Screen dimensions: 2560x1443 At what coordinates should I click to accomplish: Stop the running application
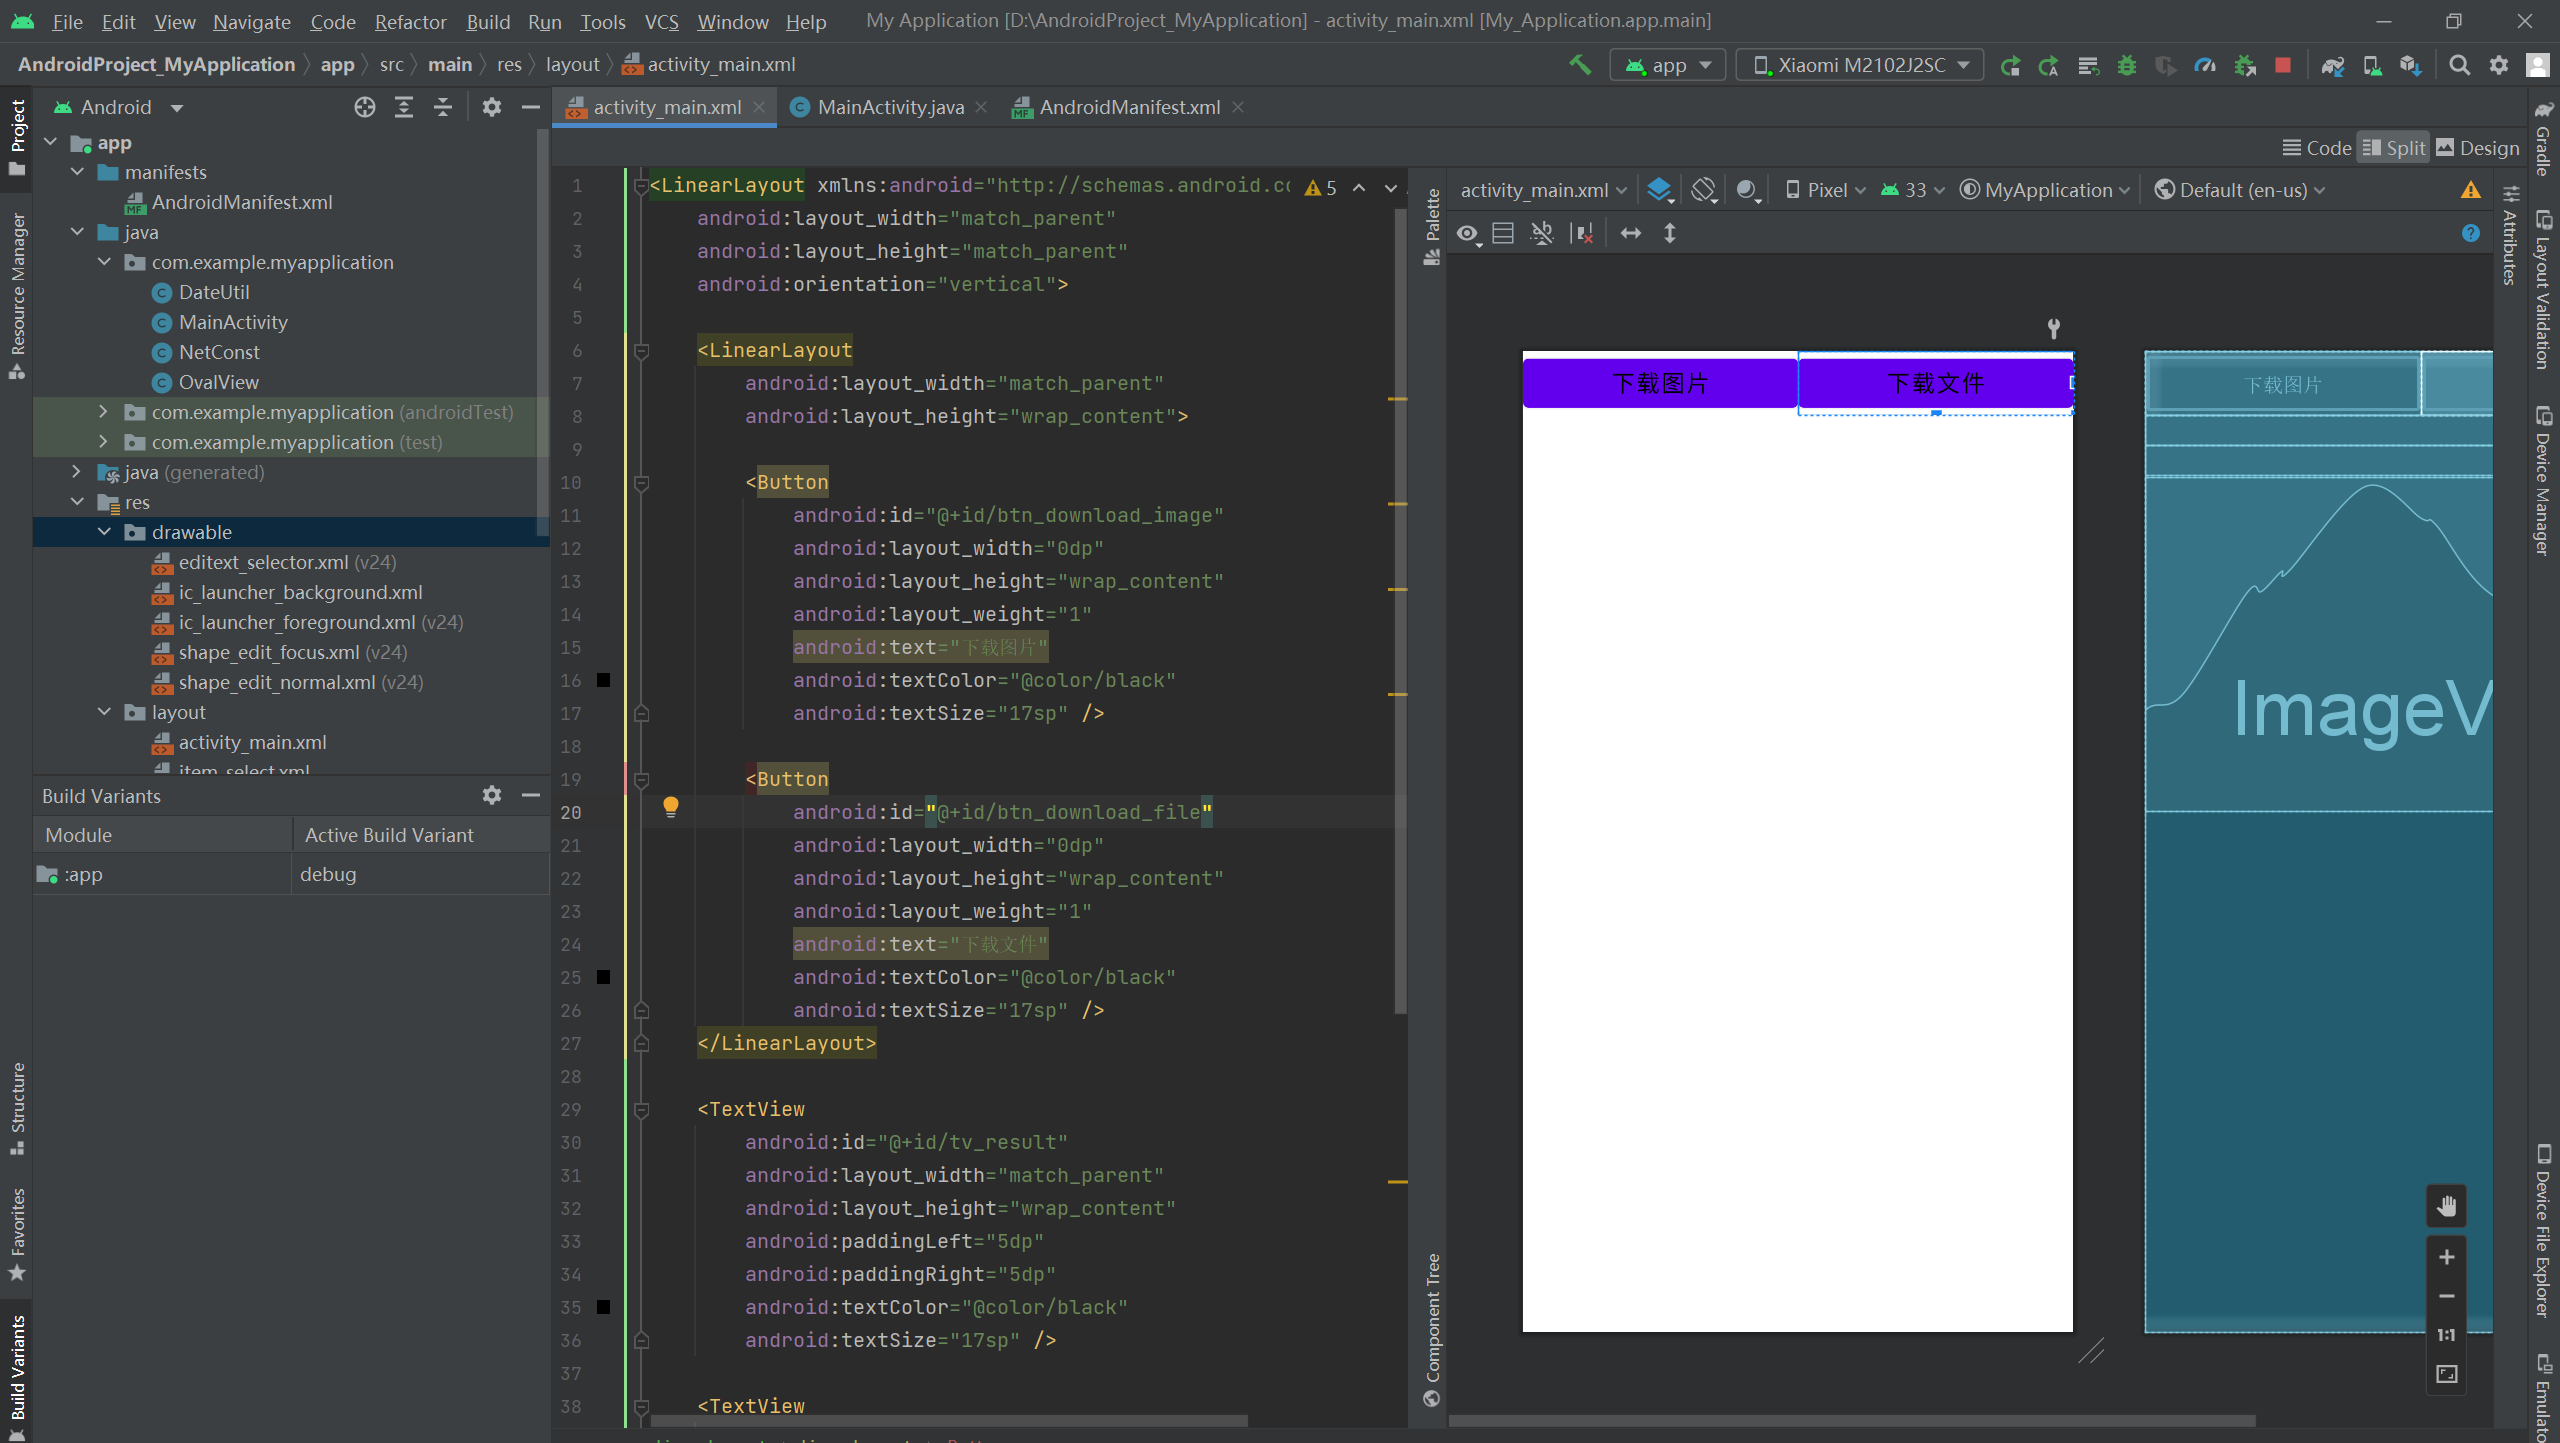(x=2282, y=65)
